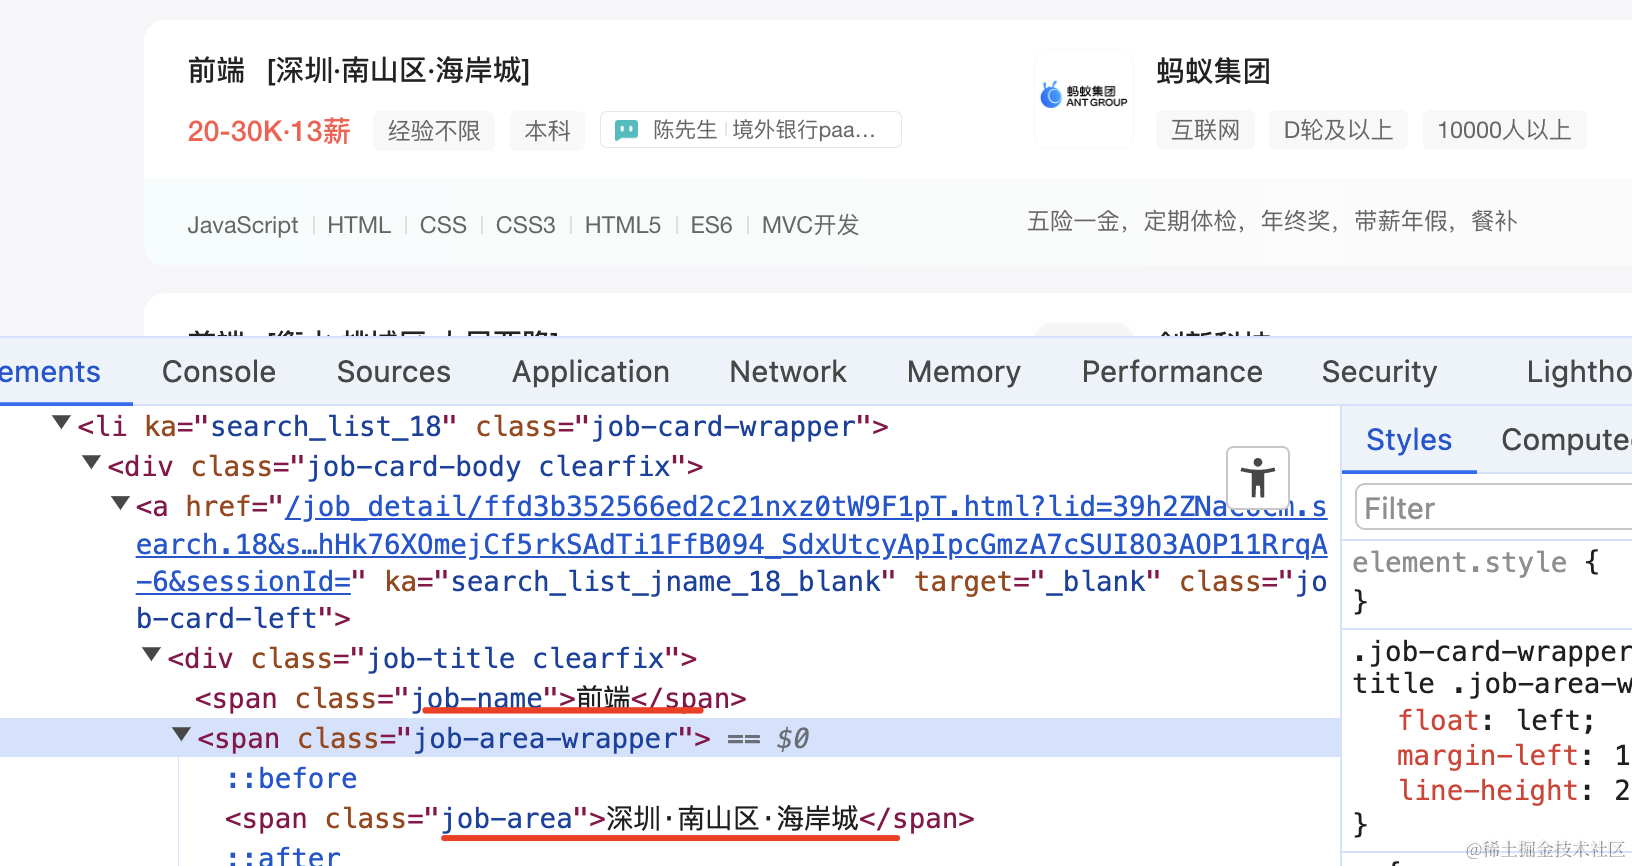The height and width of the screenshot is (866, 1632).
Task: Switch to the Performance tab
Action: 1172,372
